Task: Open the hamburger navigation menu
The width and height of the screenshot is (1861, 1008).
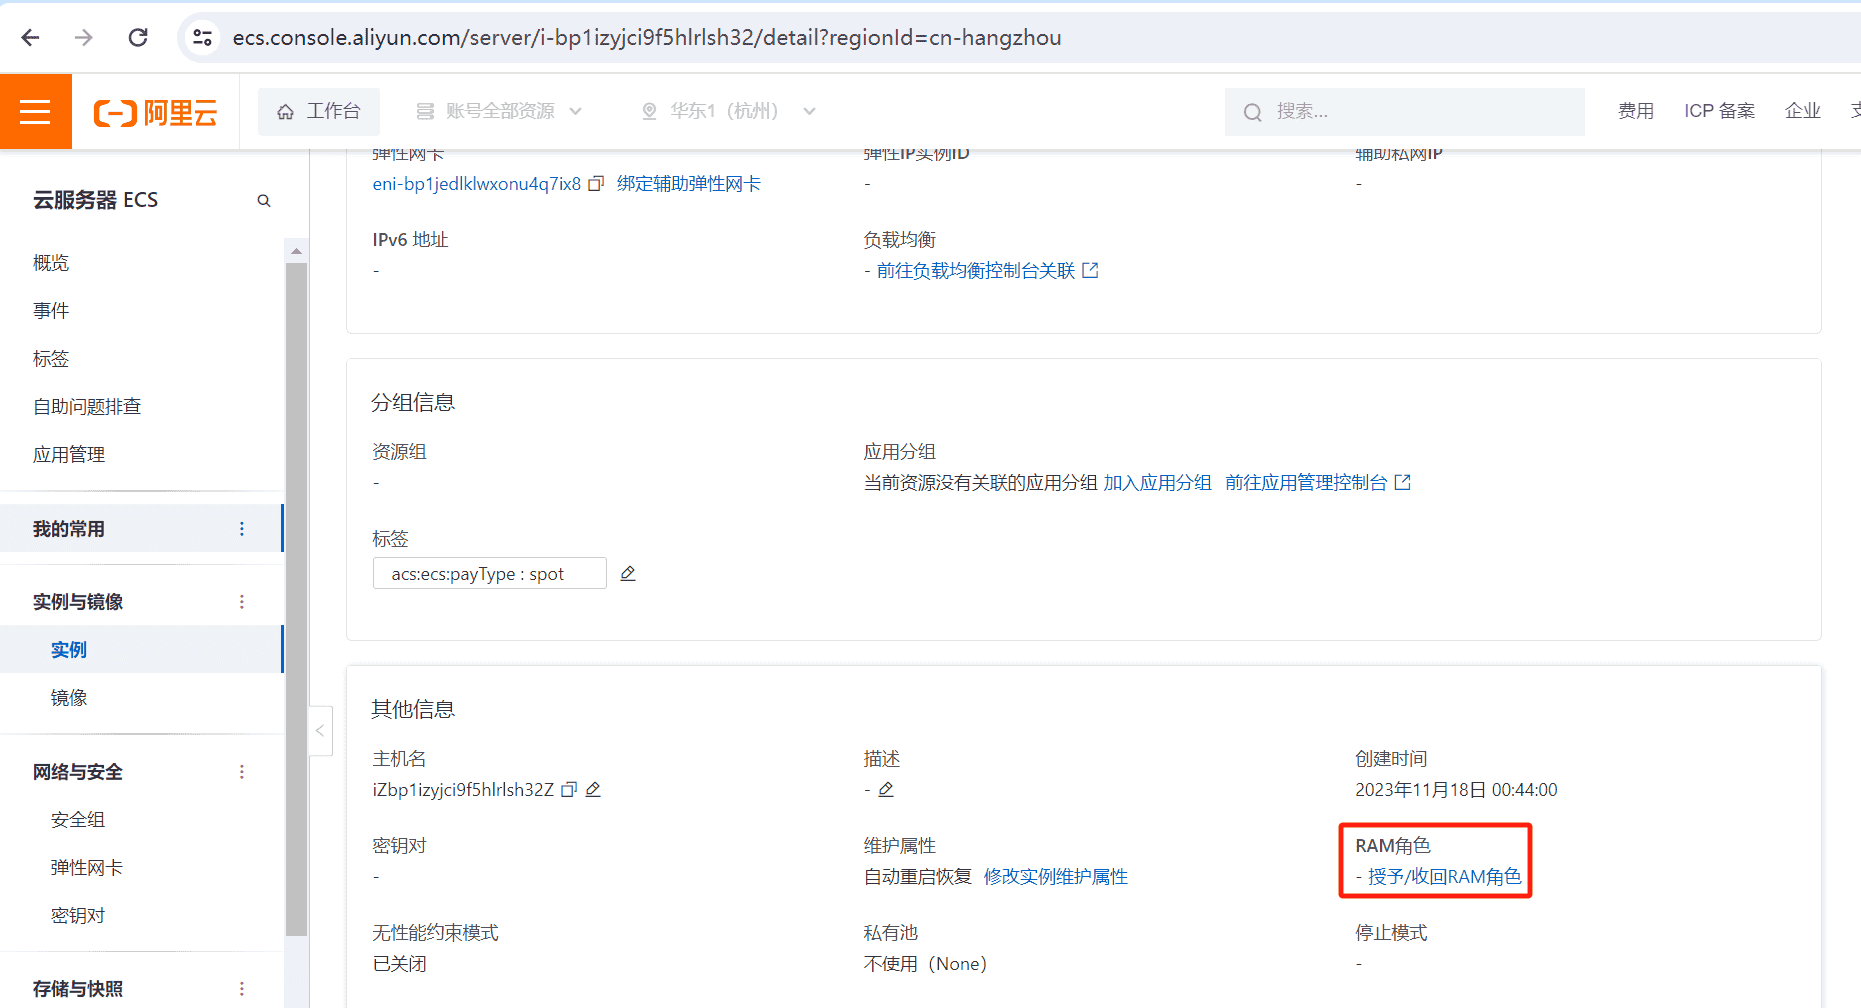Action: 35,111
